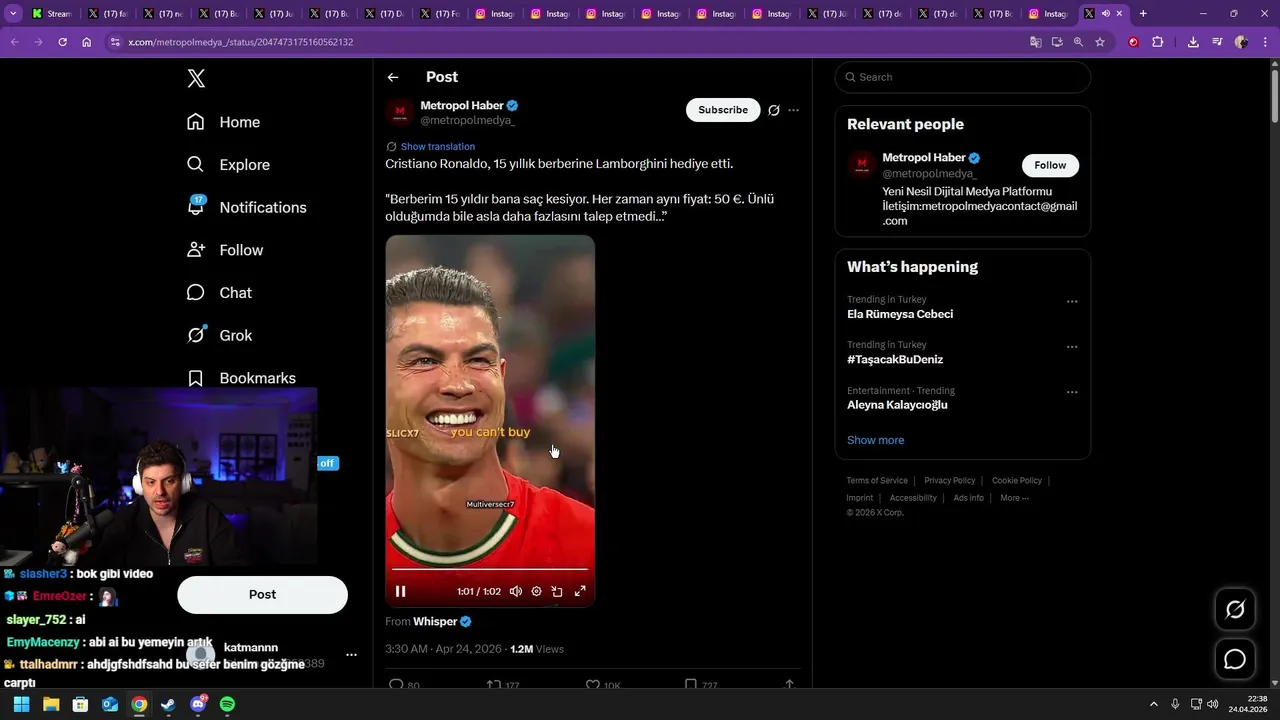Open Spotify from the taskbar
Viewport: 1280px width, 720px height.
pyautogui.click(x=227, y=704)
